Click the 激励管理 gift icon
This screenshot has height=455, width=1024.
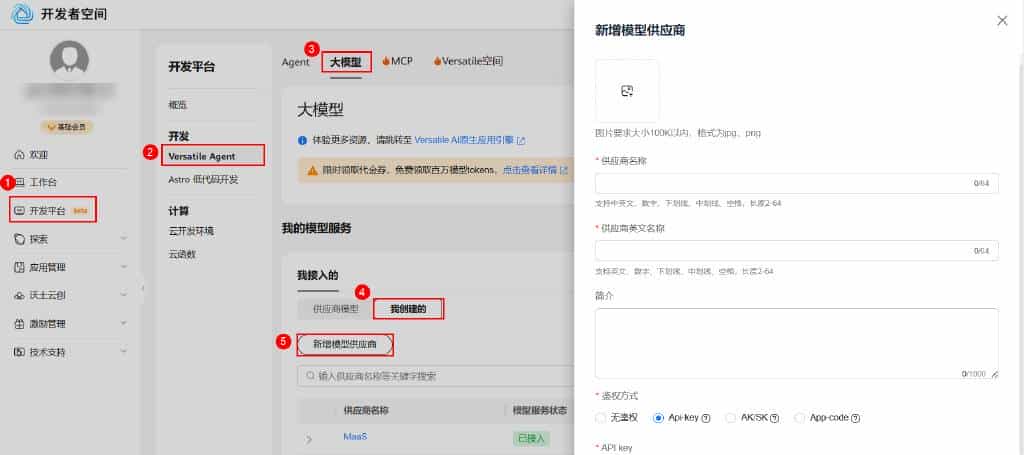(x=19, y=324)
